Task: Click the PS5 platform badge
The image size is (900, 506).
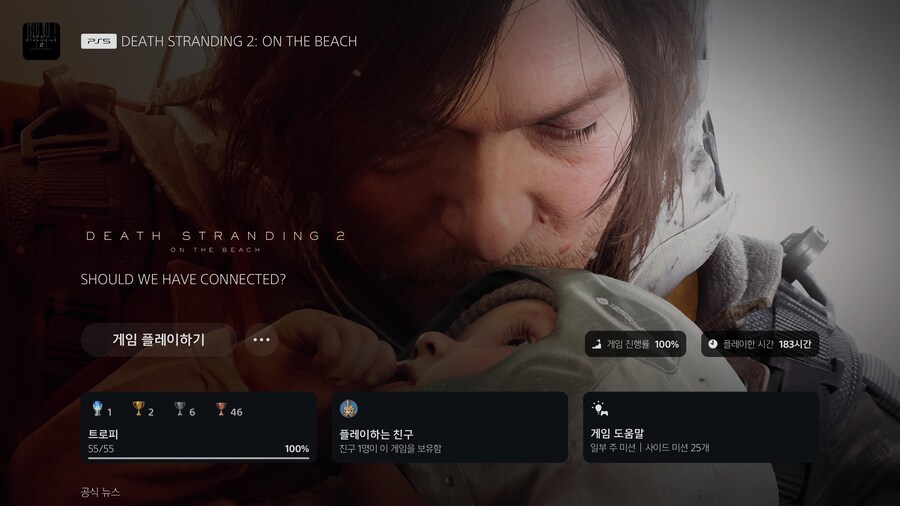Action: point(97,42)
